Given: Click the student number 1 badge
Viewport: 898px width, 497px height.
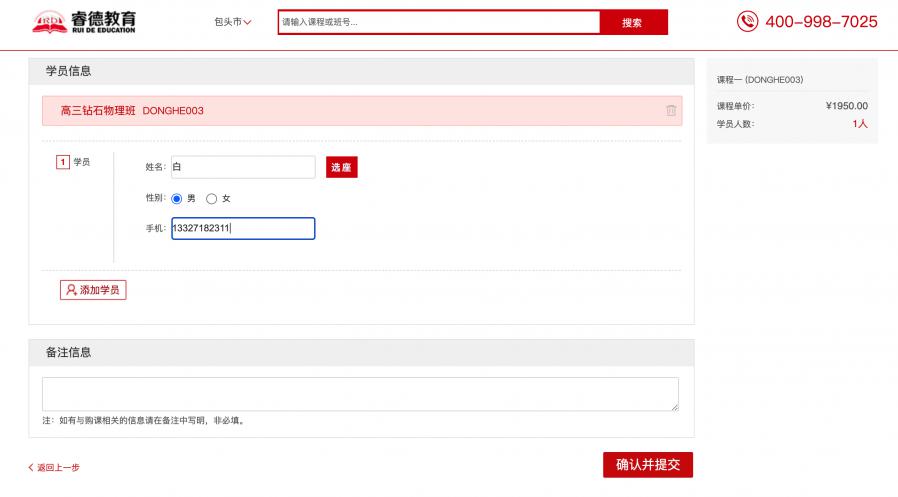Looking at the screenshot, I should pyautogui.click(x=63, y=162).
